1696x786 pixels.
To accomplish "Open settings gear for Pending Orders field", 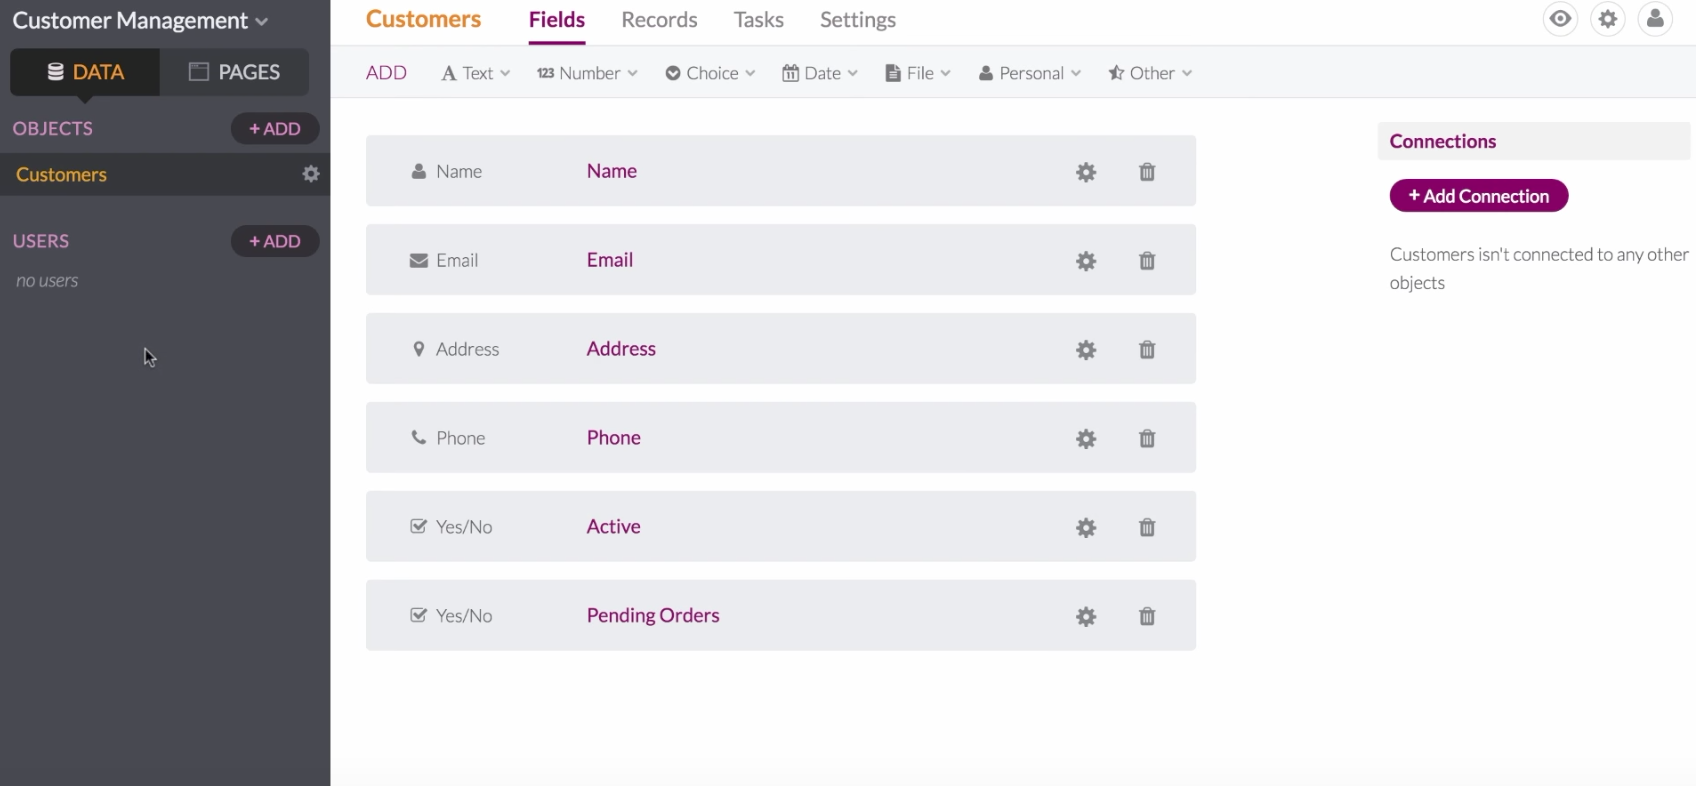I will click(1086, 617).
